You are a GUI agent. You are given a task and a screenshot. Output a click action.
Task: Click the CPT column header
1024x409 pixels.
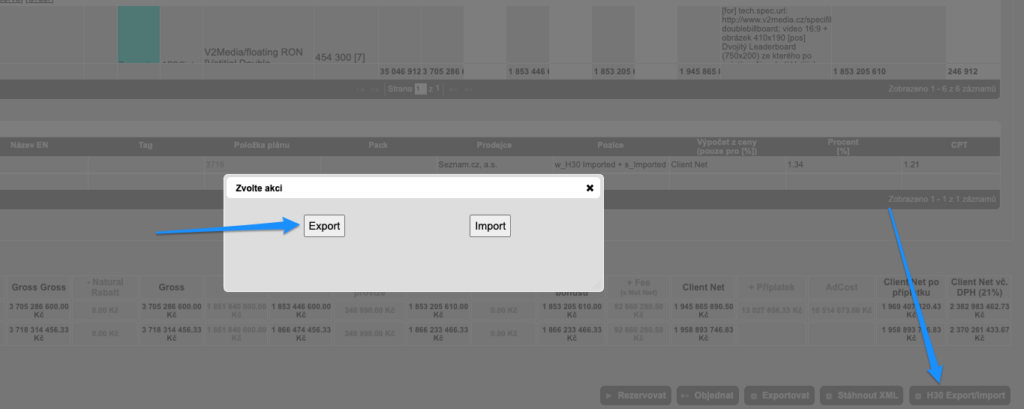(x=958, y=145)
